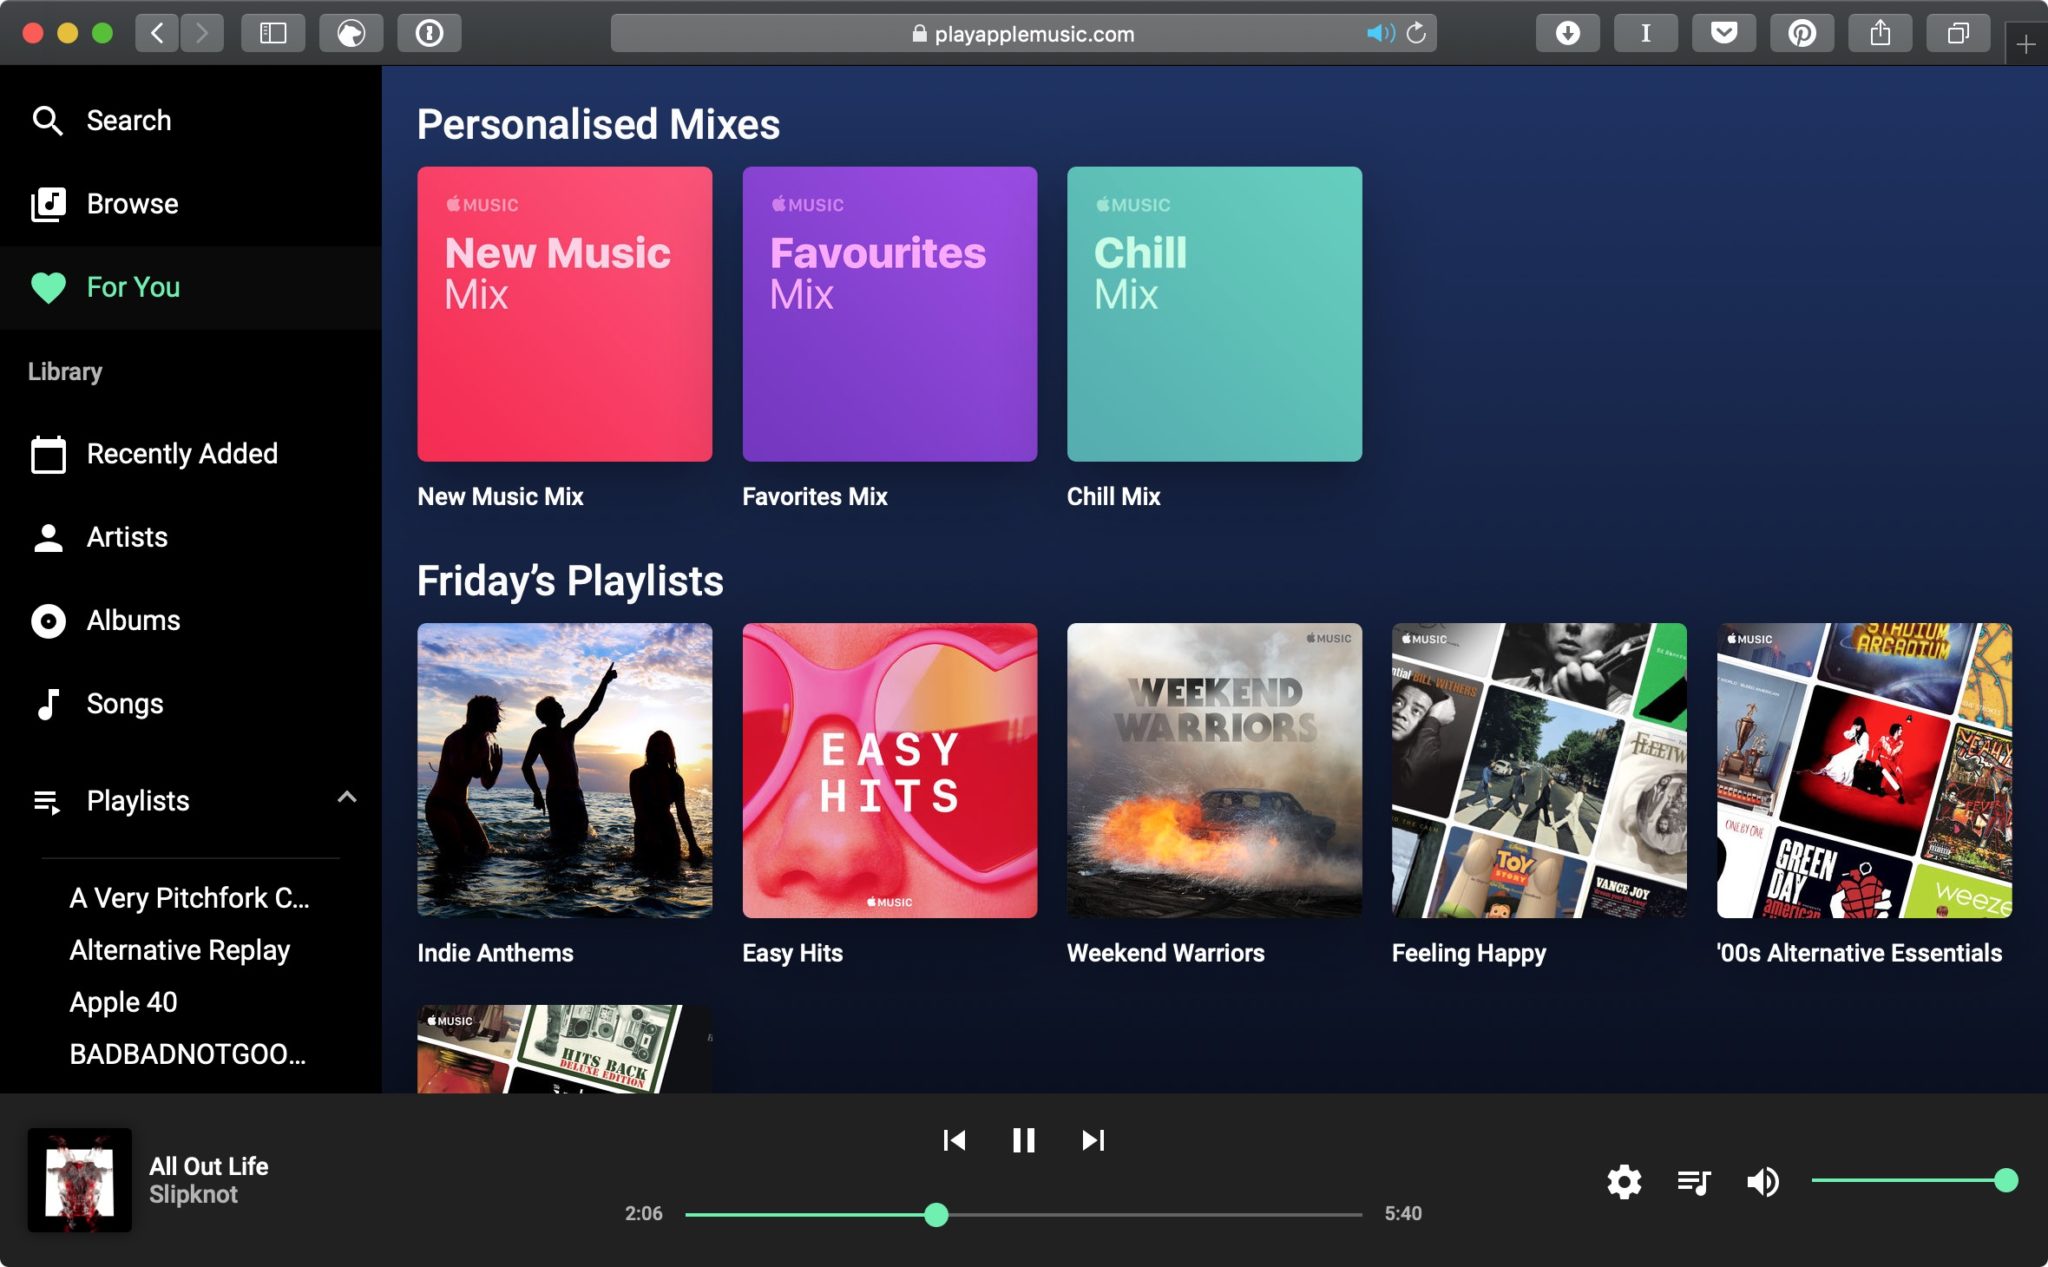This screenshot has width=2048, height=1267.
Task: Go back with Safari back arrow
Action: click(157, 33)
